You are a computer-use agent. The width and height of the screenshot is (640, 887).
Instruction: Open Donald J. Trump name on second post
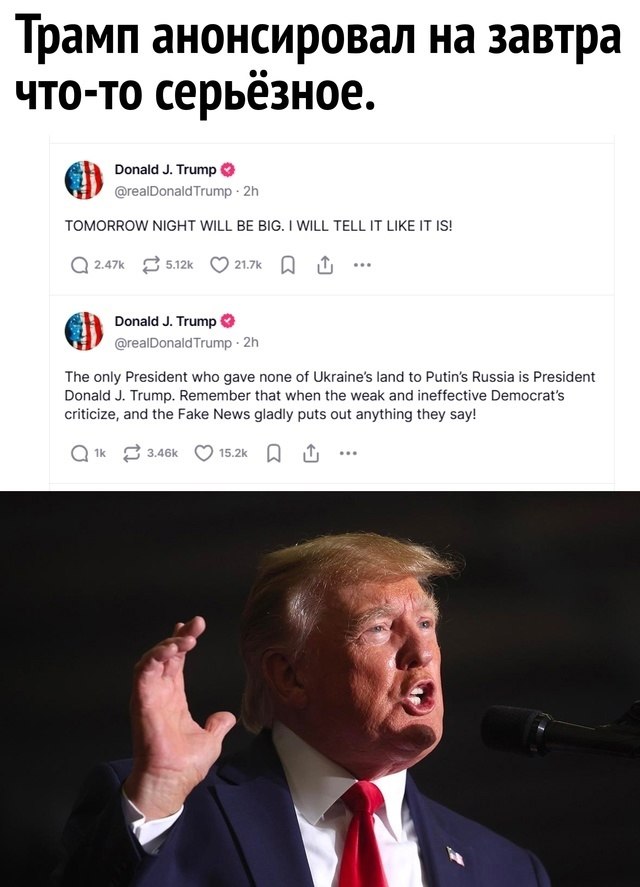tap(165, 321)
